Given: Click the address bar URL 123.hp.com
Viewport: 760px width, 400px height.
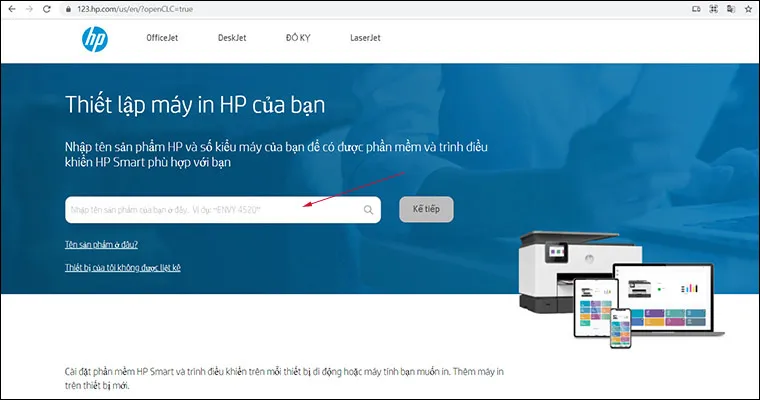Looking at the screenshot, I should (135, 9).
